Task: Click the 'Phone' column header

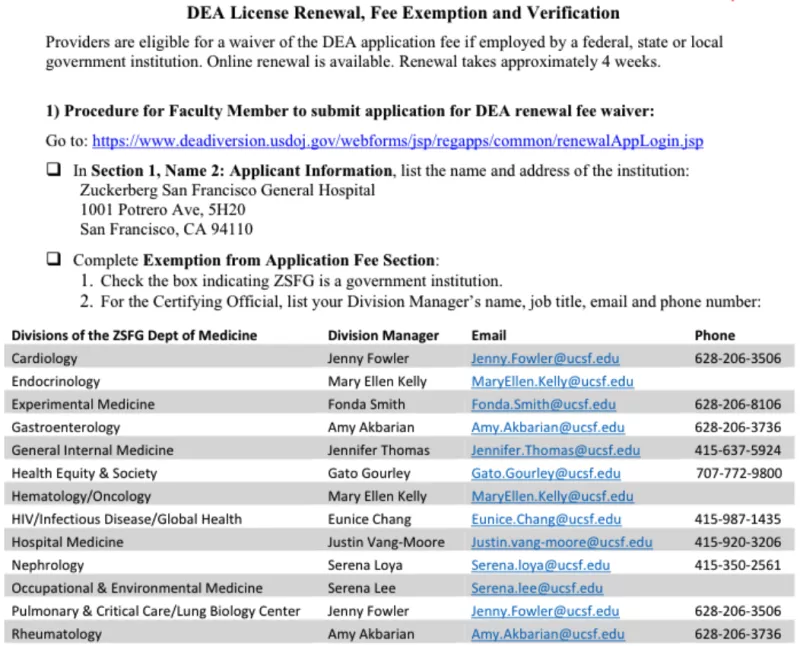Action: (x=715, y=335)
